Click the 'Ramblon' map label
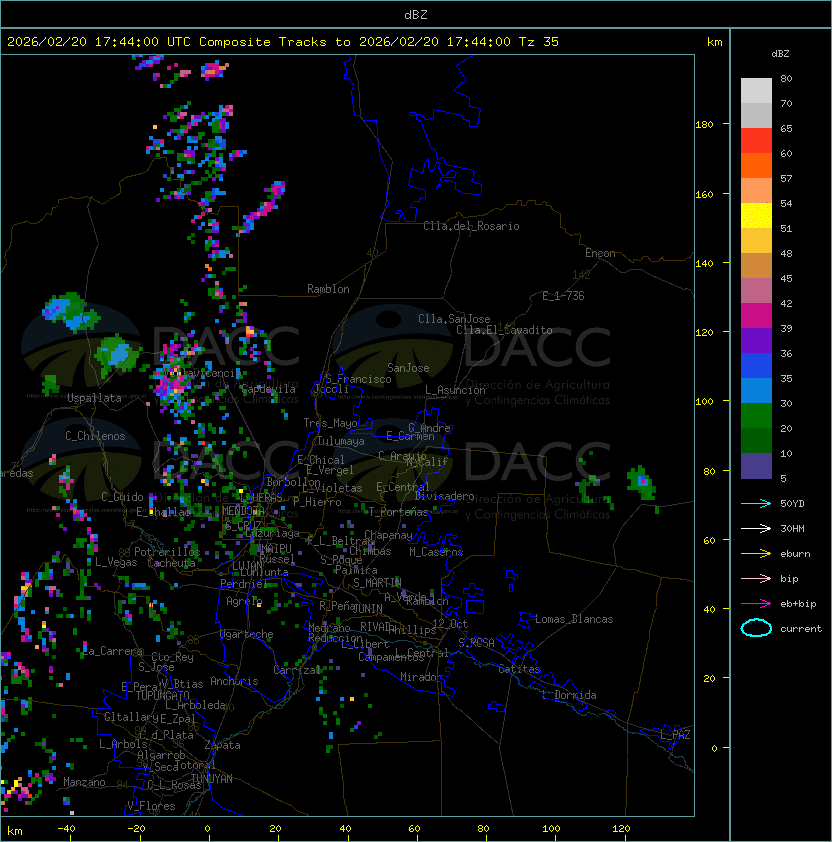Screen dimensions: 832x842 (328, 289)
